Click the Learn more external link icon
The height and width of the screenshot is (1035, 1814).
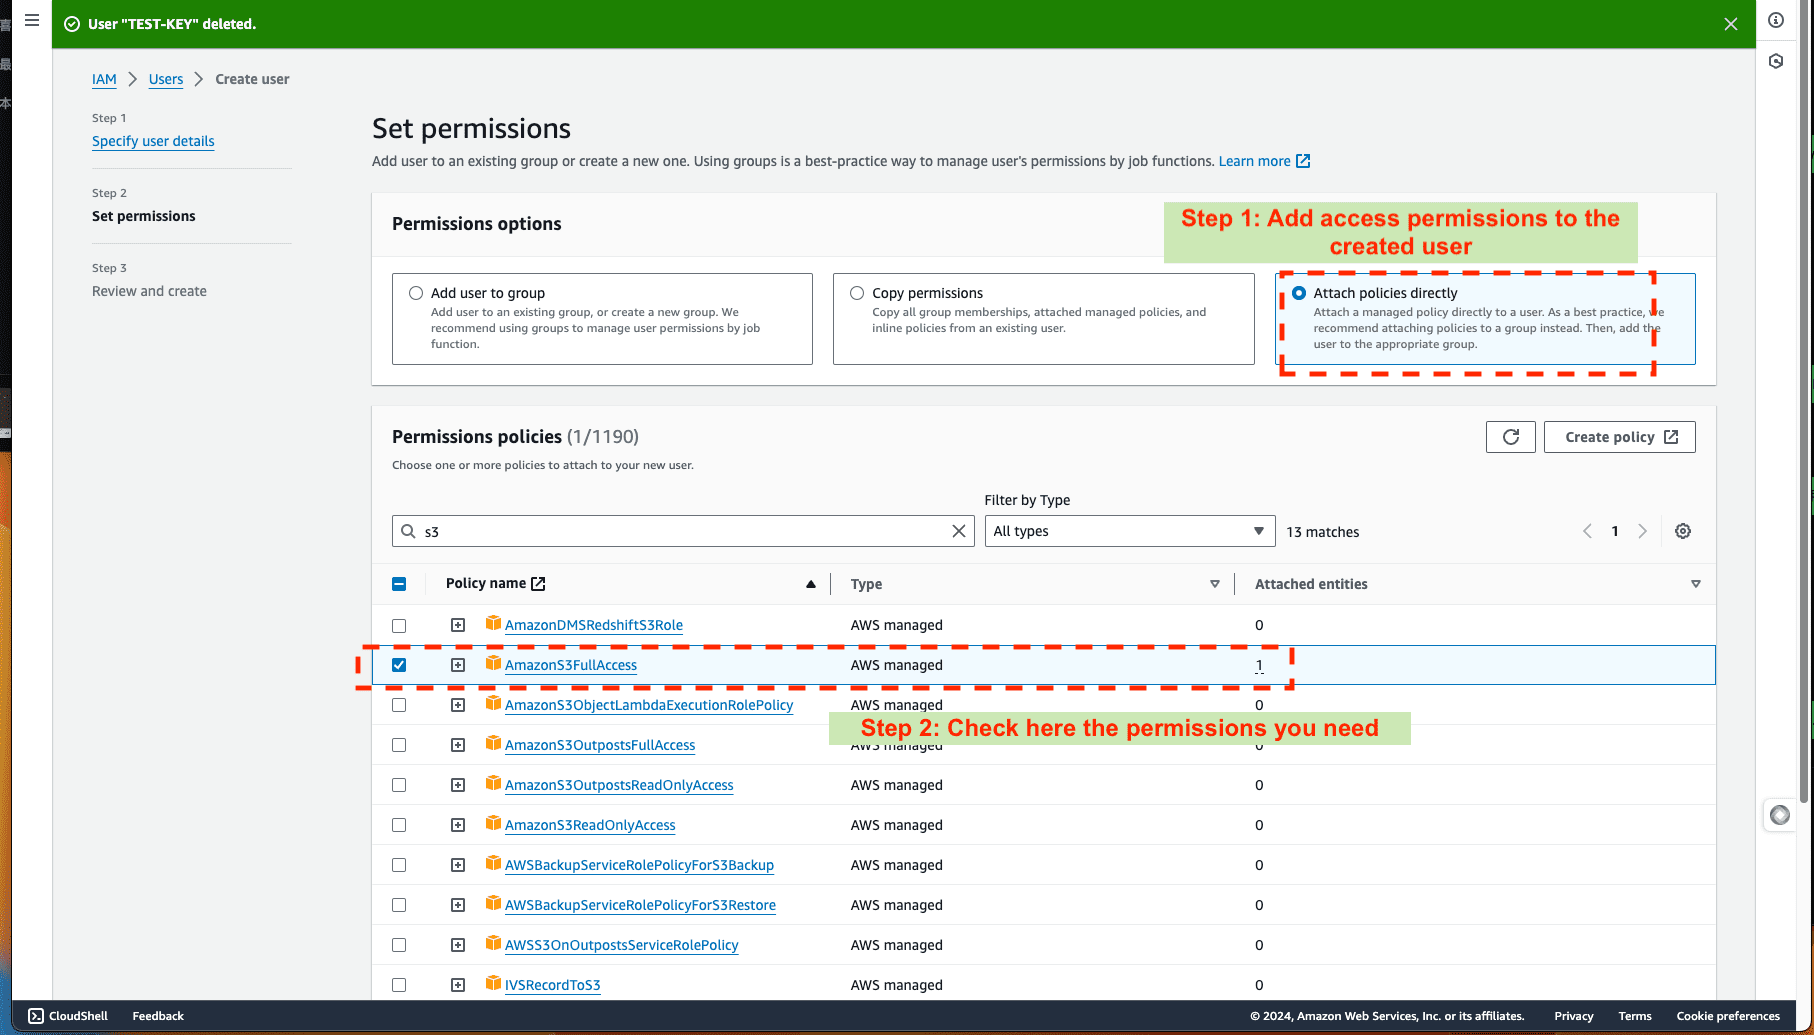1303,161
